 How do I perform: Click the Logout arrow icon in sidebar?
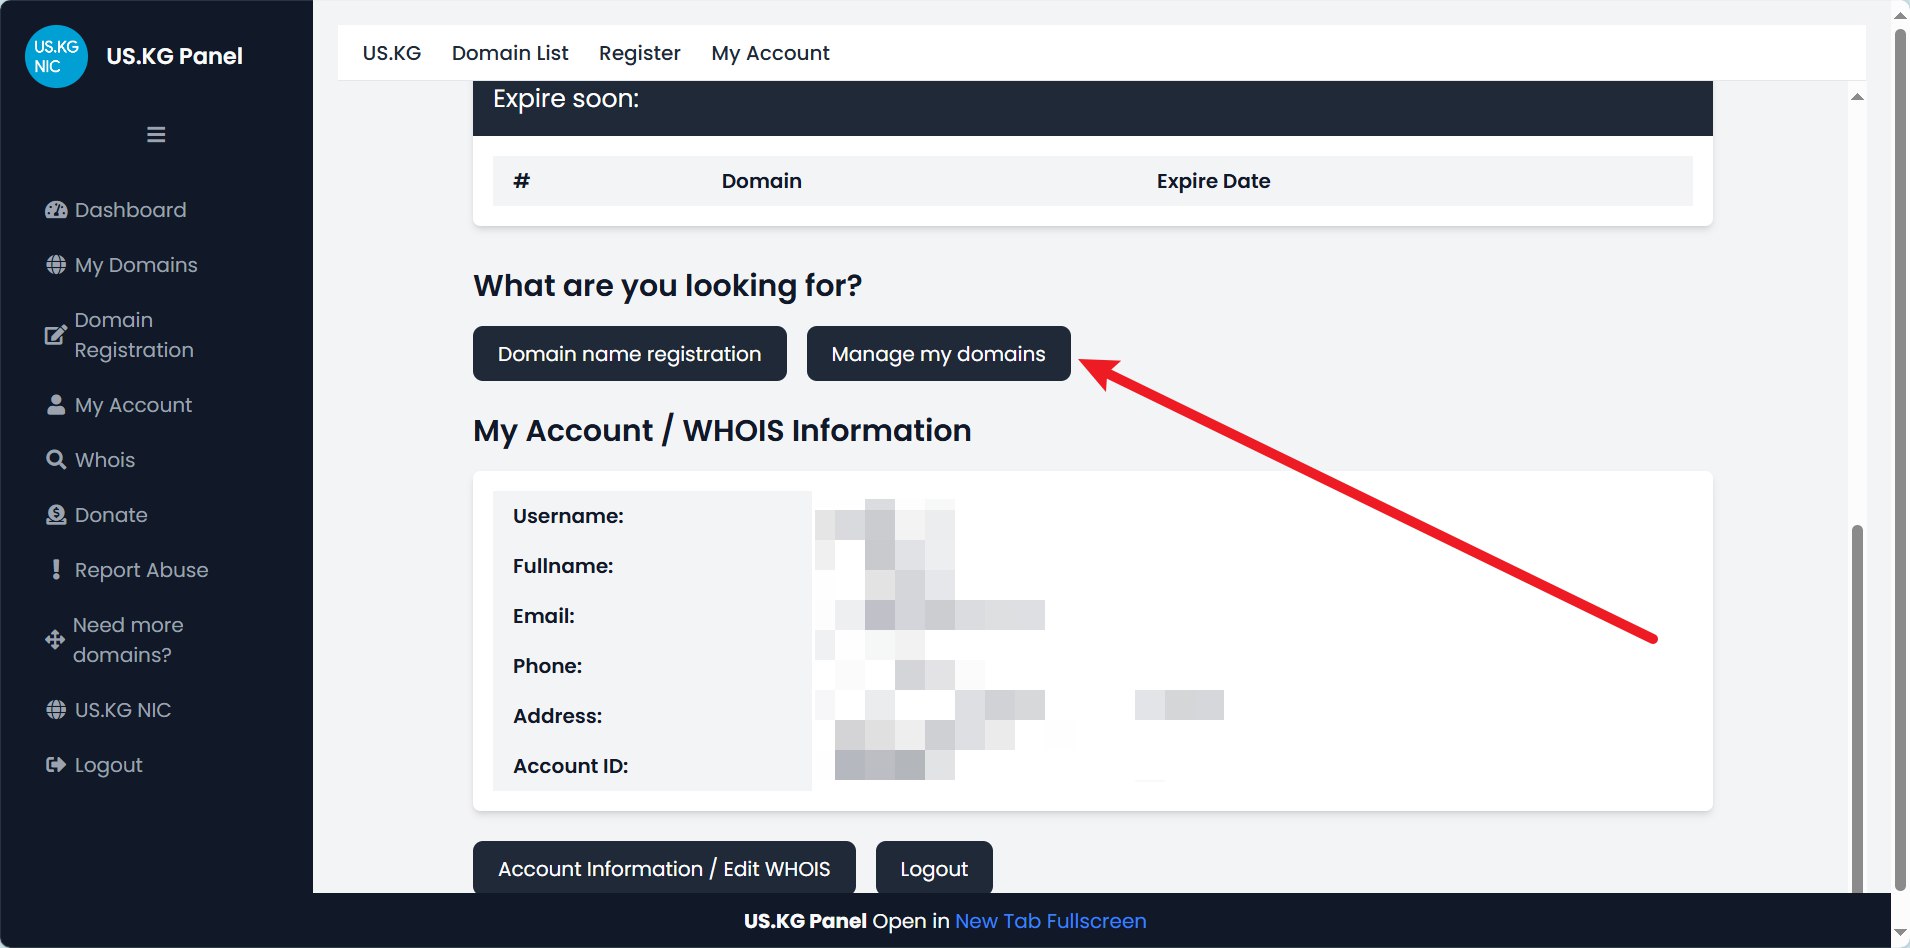click(56, 765)
